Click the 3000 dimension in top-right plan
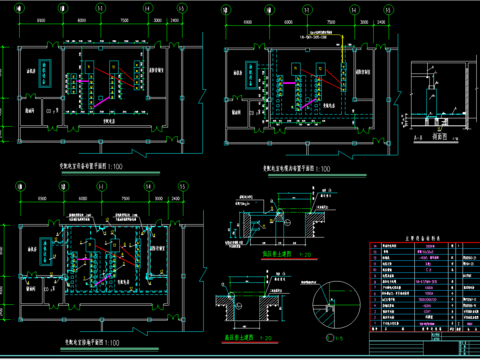 click(364, 22)
